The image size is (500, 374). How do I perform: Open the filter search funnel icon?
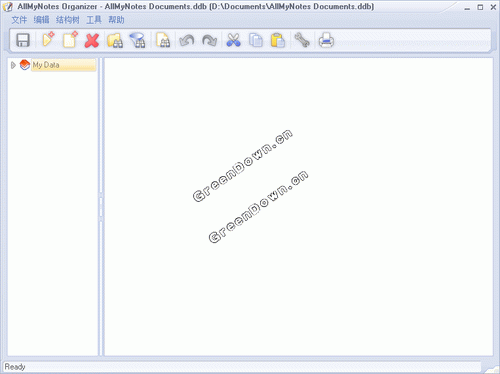pos(137,40)
